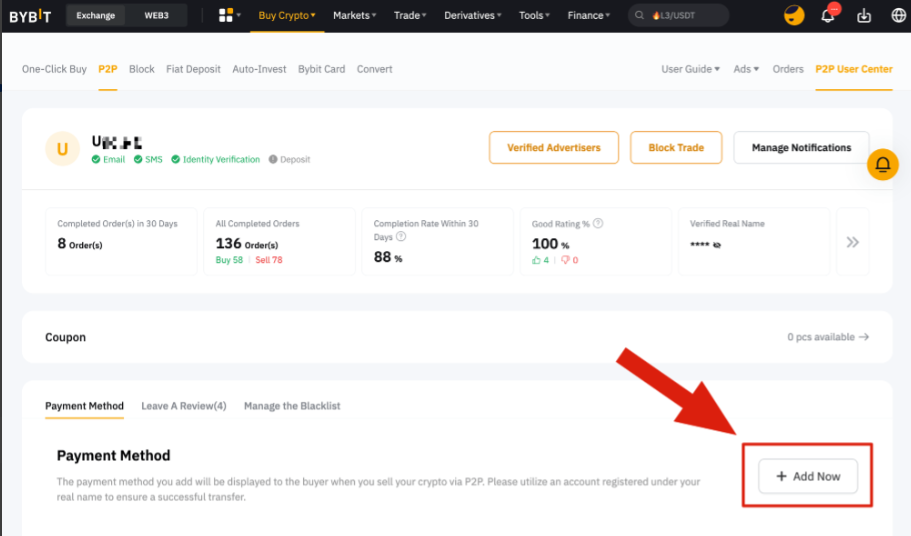
Task: Open the Bybit Card tab
Action: pyautogui.click(x=321, y=69)
